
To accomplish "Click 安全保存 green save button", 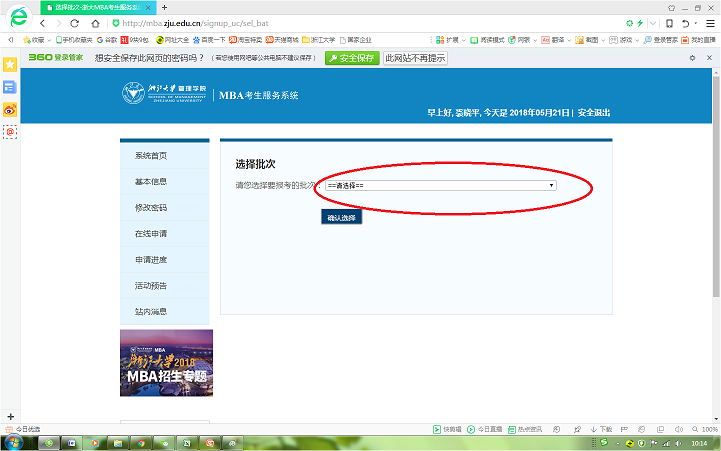I will 352,58.
